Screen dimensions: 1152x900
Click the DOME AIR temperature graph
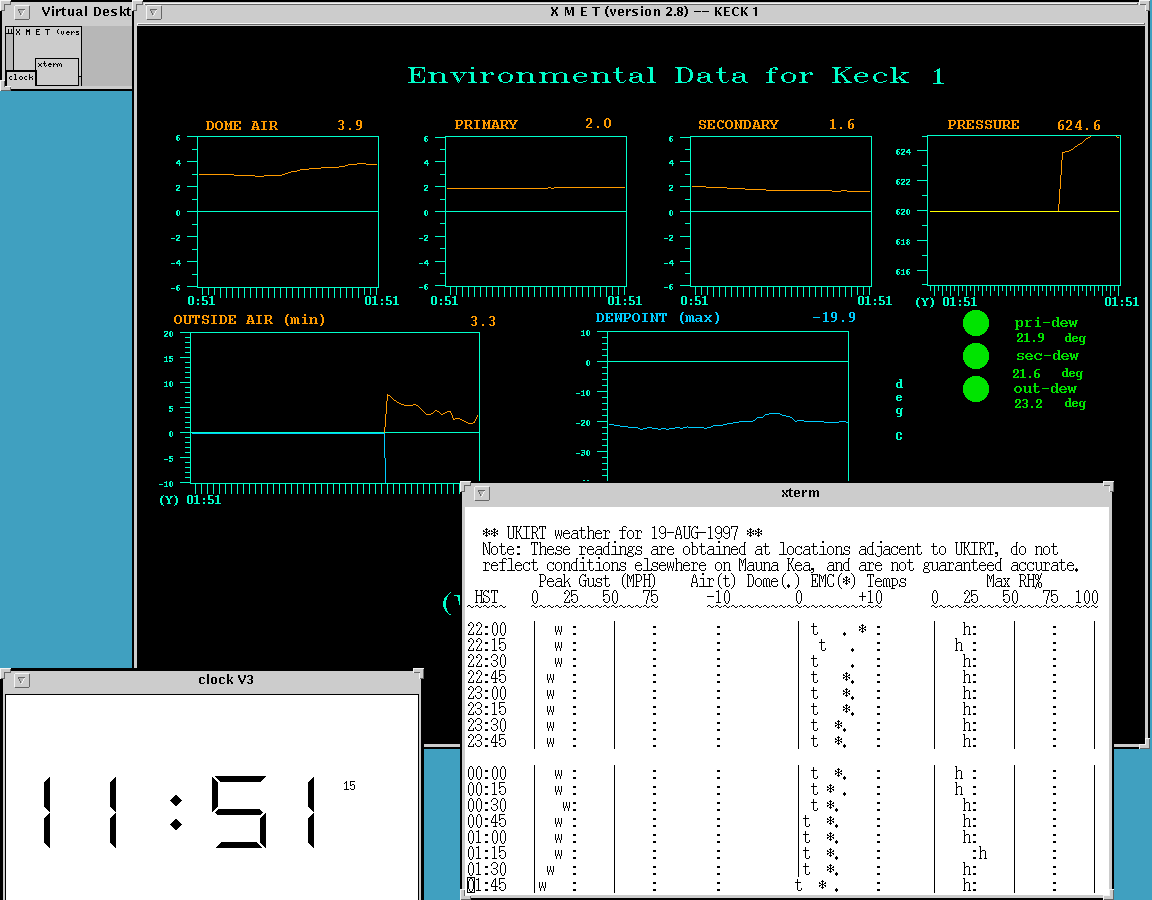(x=288, y=212)
